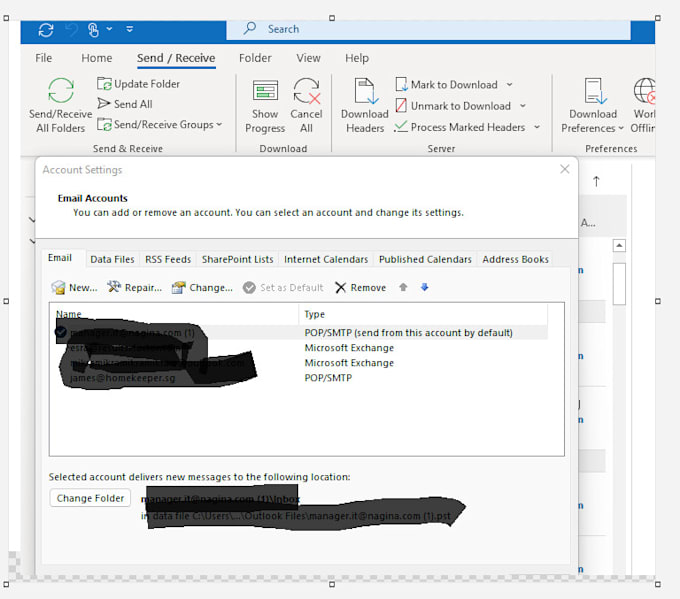Move account up with gray arrow

[403, 287]
